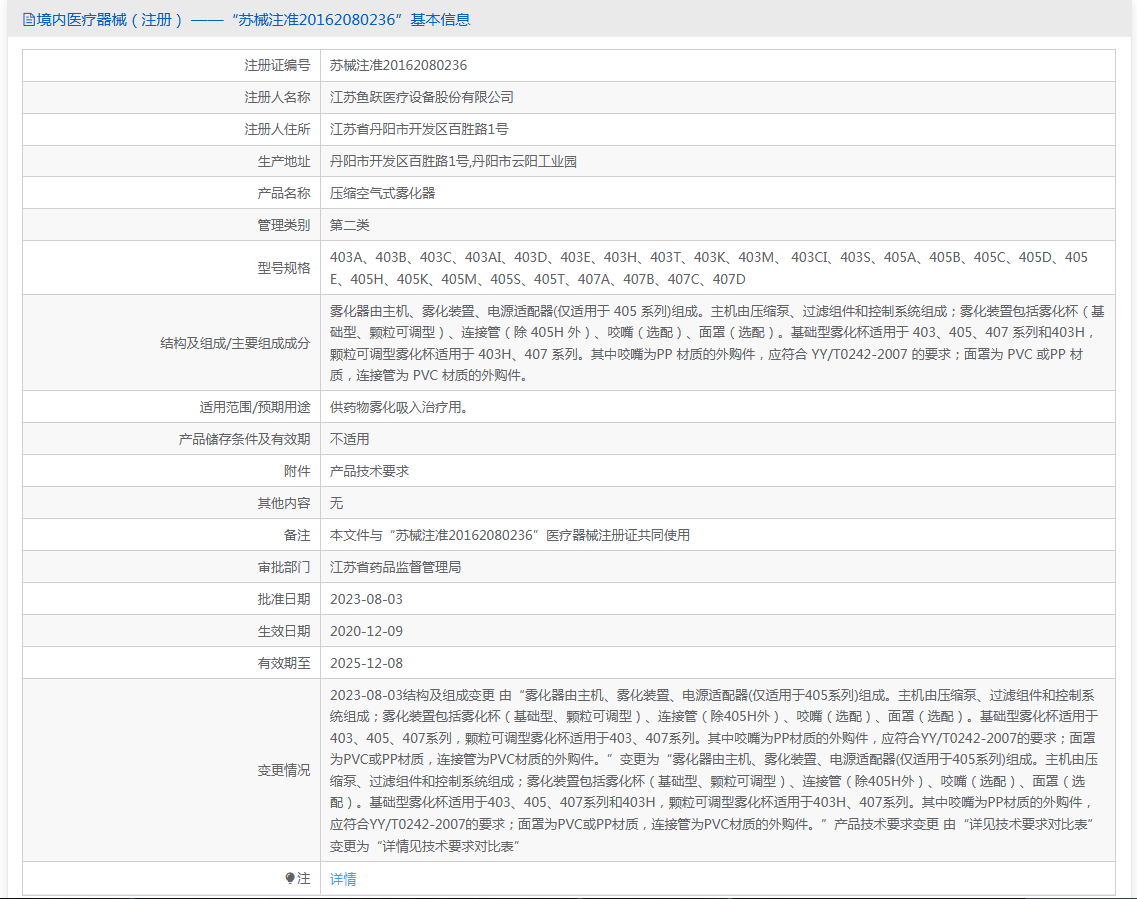The height and width of the screenshot is (899, 1137).
Task: Select other content value 无
Action: coord(336,502)
